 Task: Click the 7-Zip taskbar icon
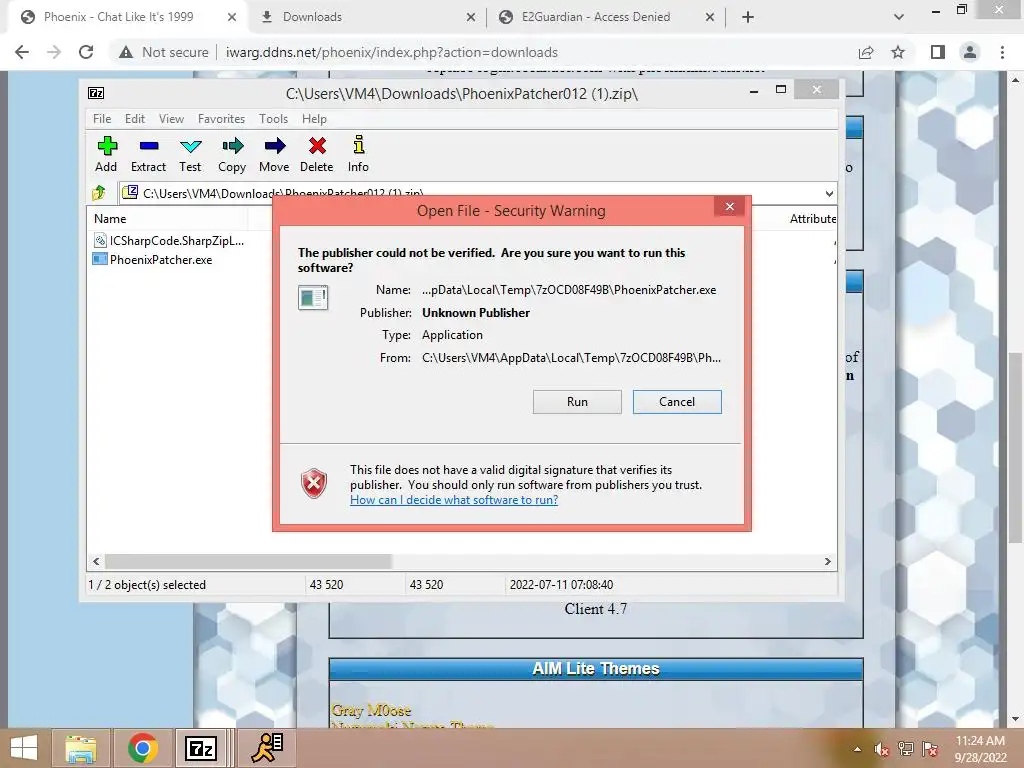(200, 748)
